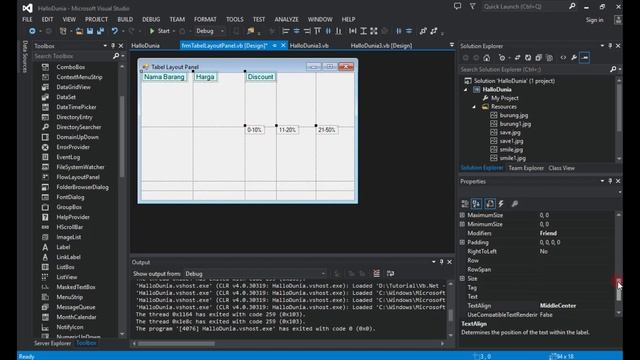640x360 pixels.
Task: Click the Toolbox vertical scrollbar thumb
Action: coord(122,137)
